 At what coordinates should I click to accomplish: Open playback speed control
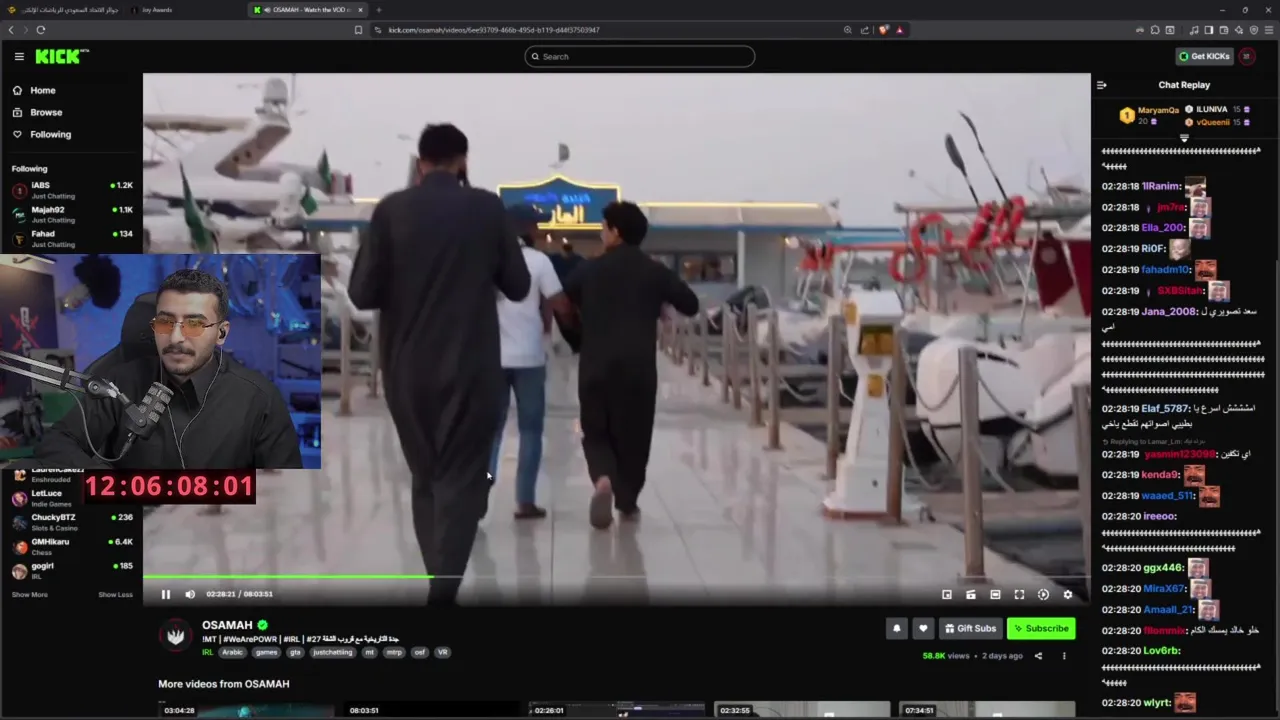point(1043,594)
